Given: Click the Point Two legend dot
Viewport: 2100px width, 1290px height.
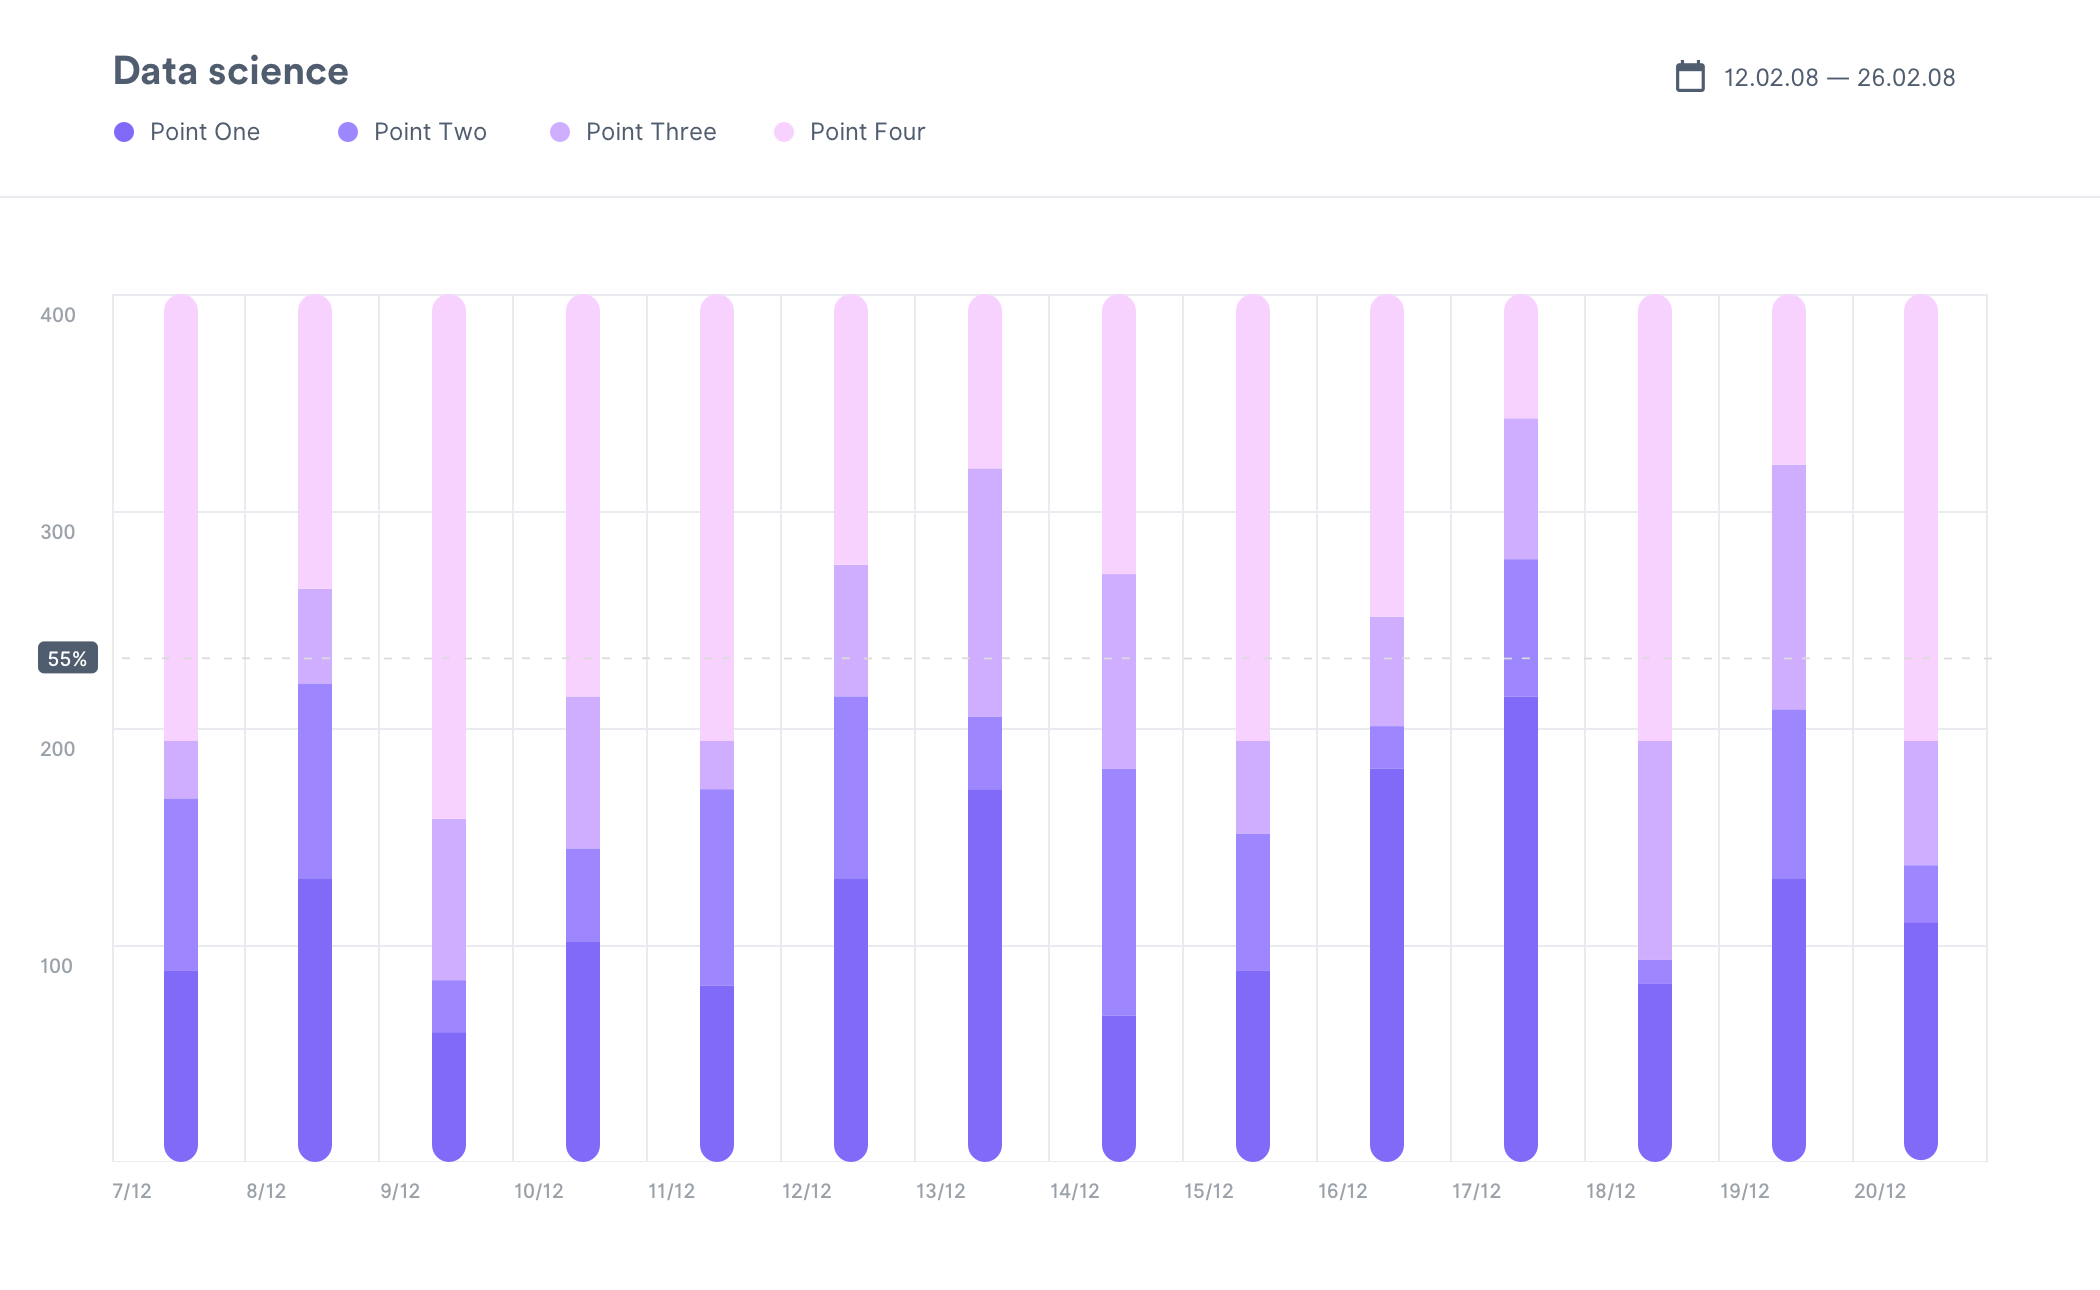Looking at the screenshot, I should coord(347,131).
